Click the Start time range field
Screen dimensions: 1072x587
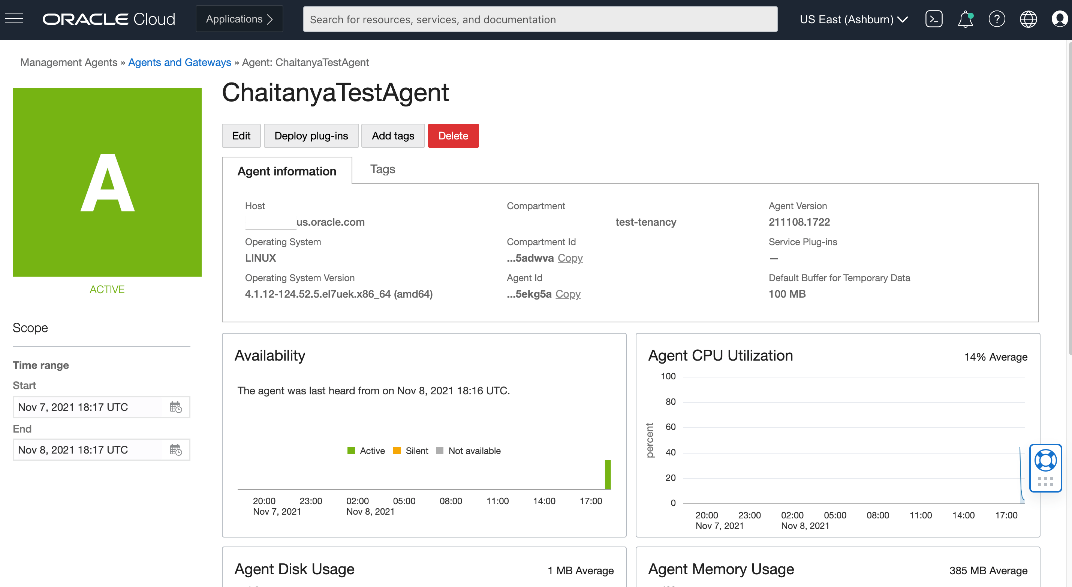101,407
